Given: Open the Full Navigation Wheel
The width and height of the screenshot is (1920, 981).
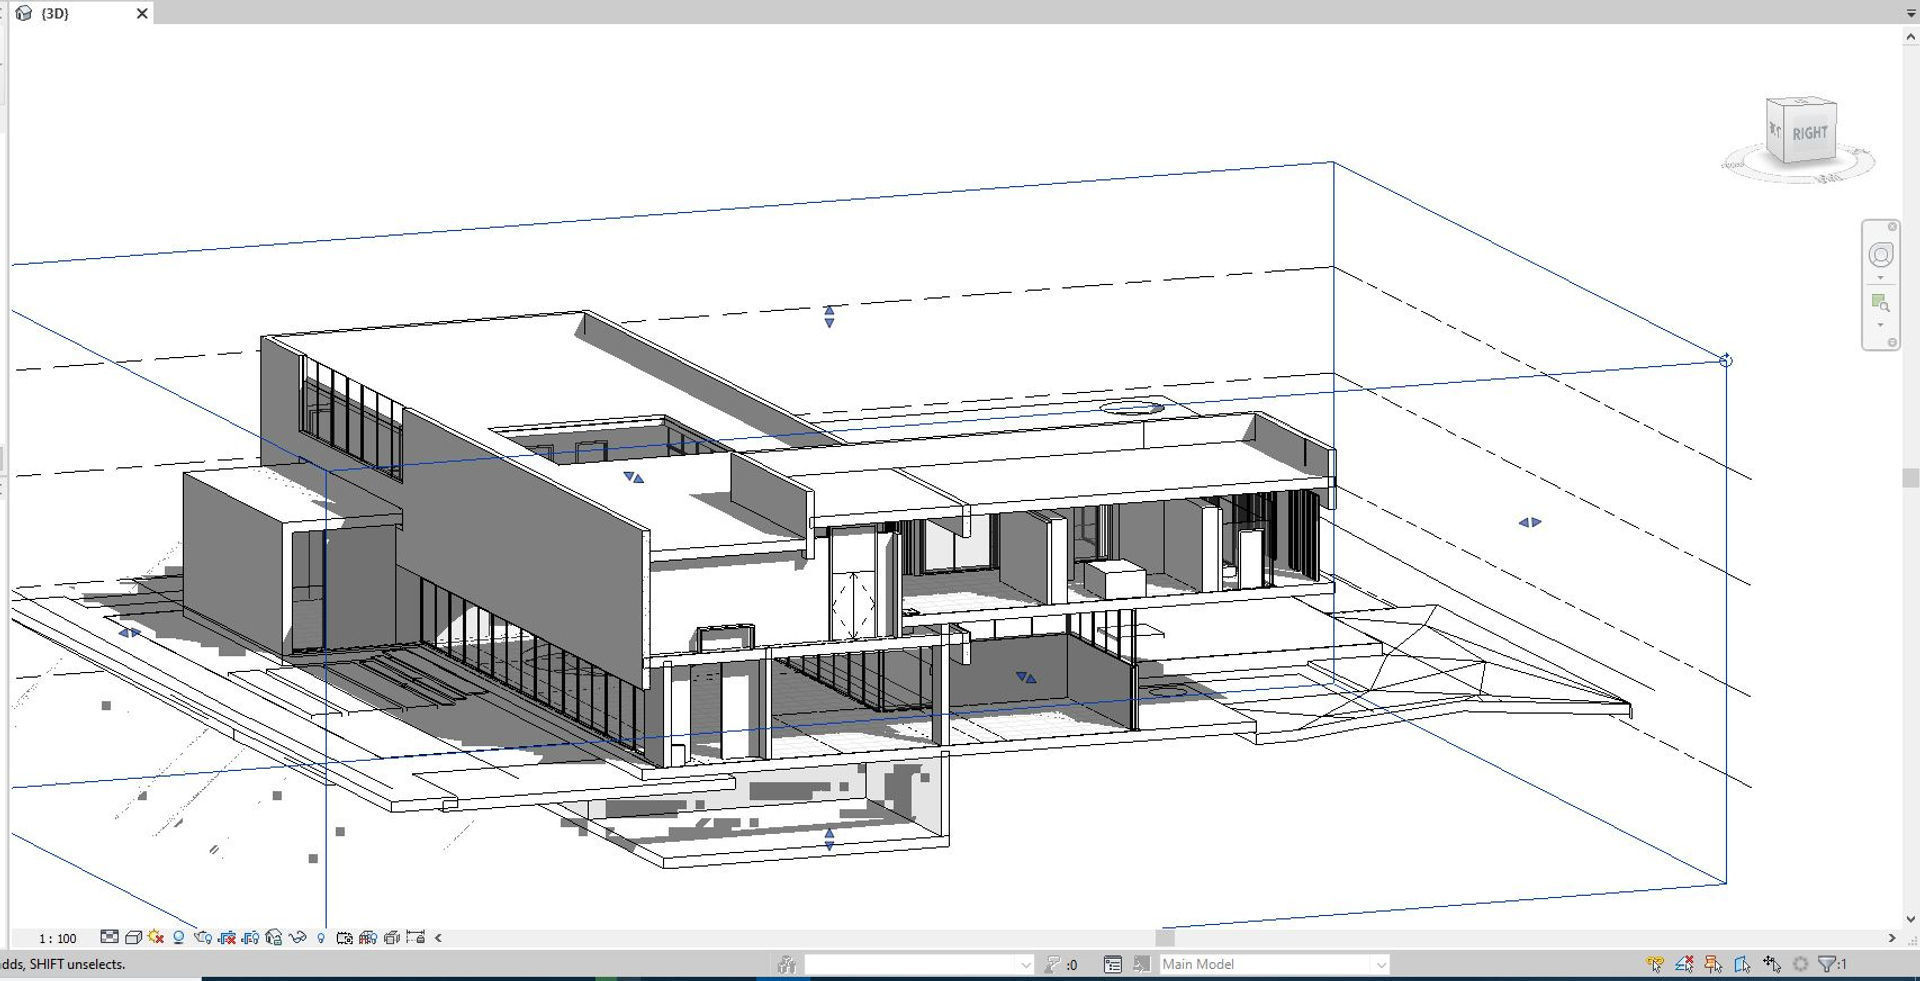Looking at the screenshot, I should click(x=1881, y=255).
